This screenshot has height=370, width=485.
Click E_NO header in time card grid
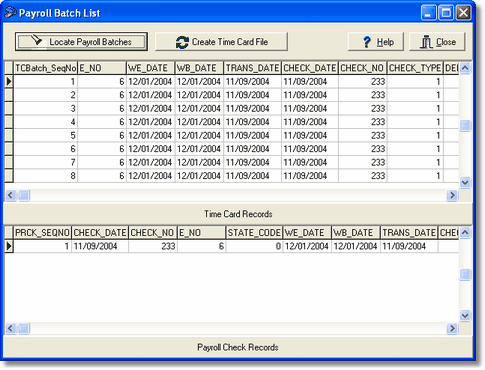[102, 68]
